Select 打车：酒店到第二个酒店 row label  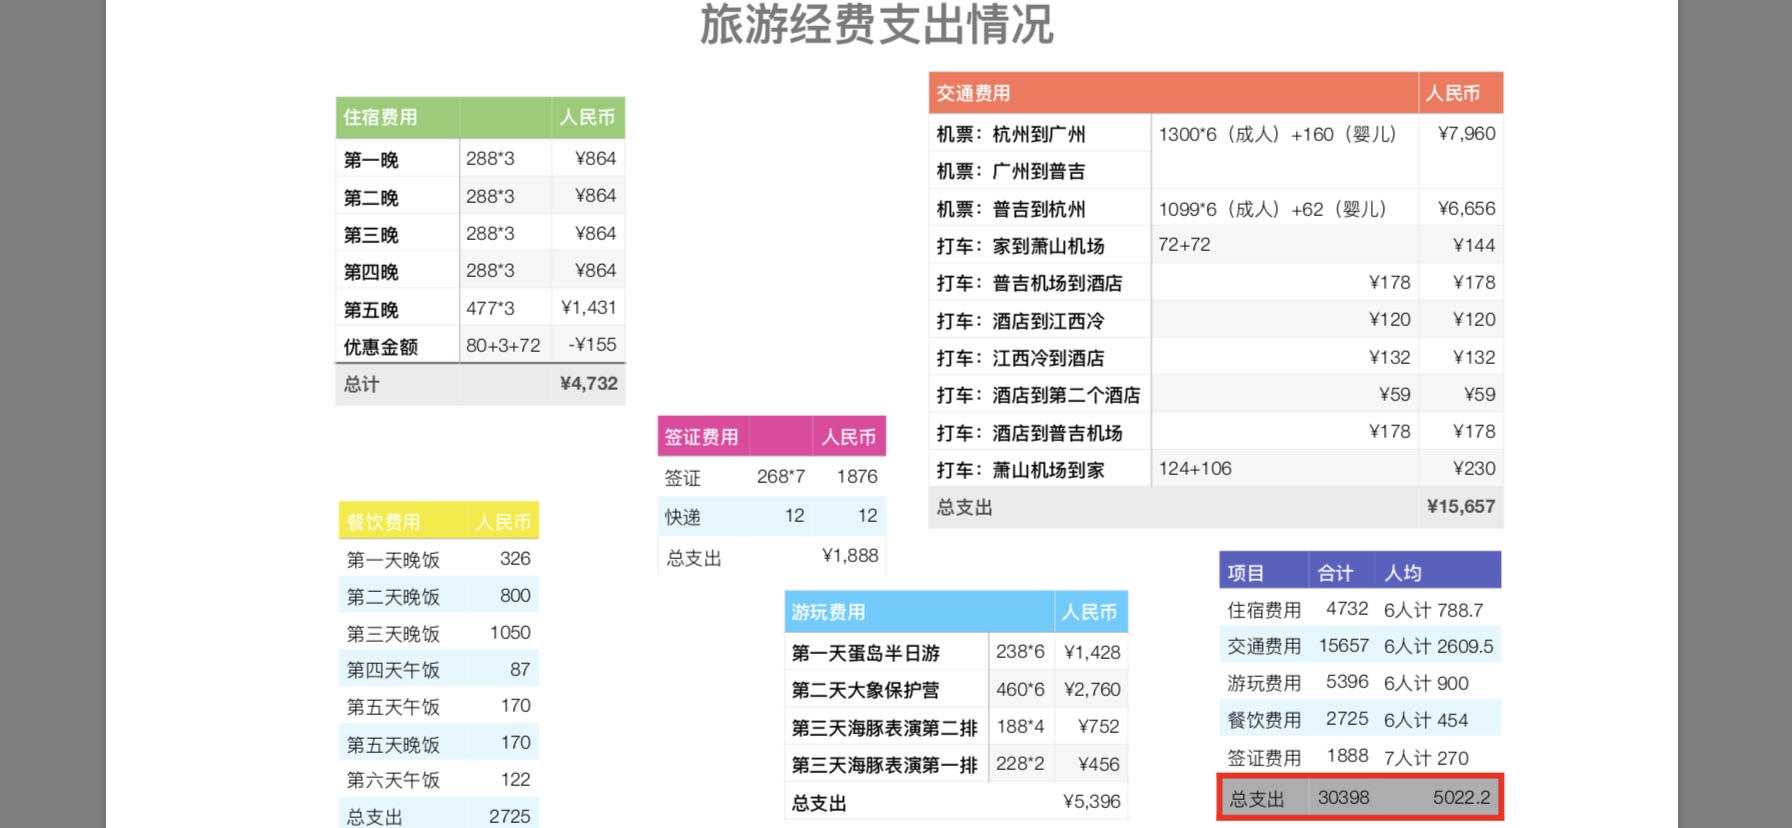tap(1038, 395)
